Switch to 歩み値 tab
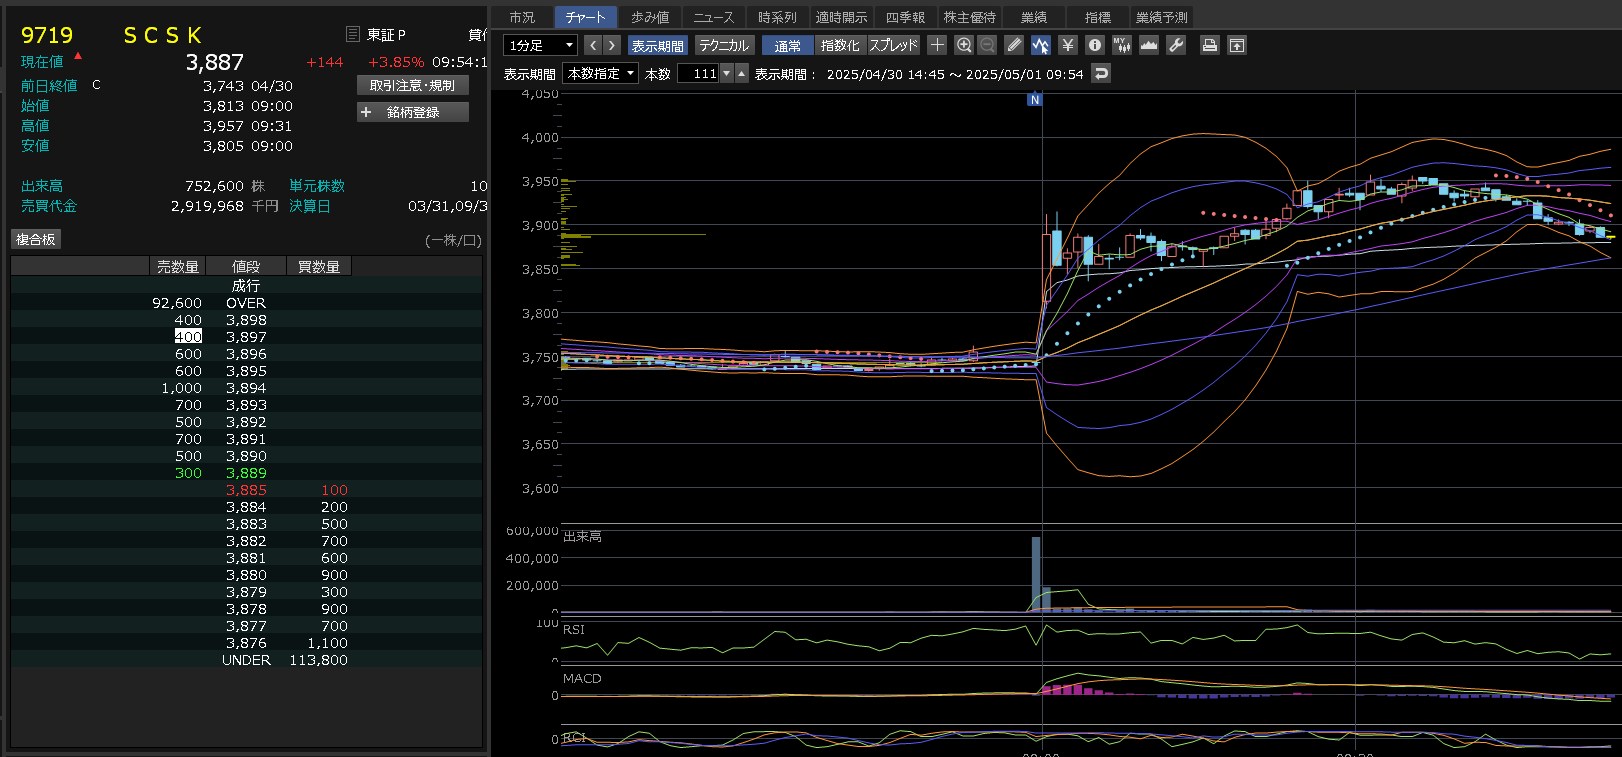 [x=650, y=17]
